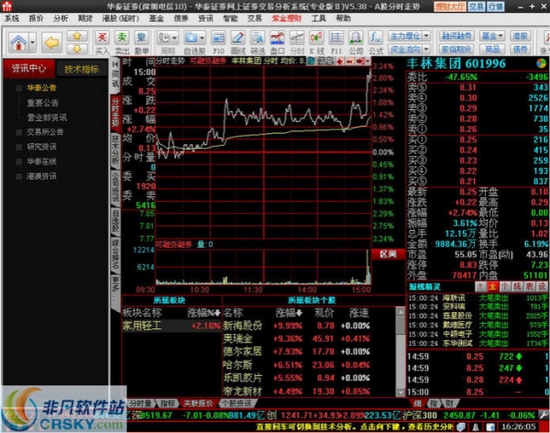Click the red minus icon above chart
This screenshot has width=550, height=433.
(350, 61)
